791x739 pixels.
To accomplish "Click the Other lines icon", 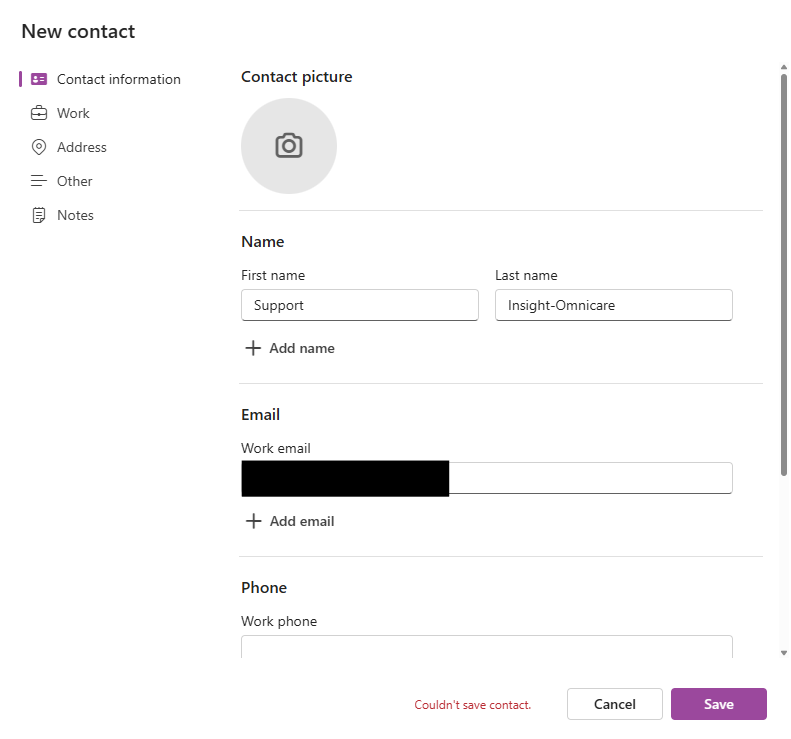I will click(x=39, y=181).
